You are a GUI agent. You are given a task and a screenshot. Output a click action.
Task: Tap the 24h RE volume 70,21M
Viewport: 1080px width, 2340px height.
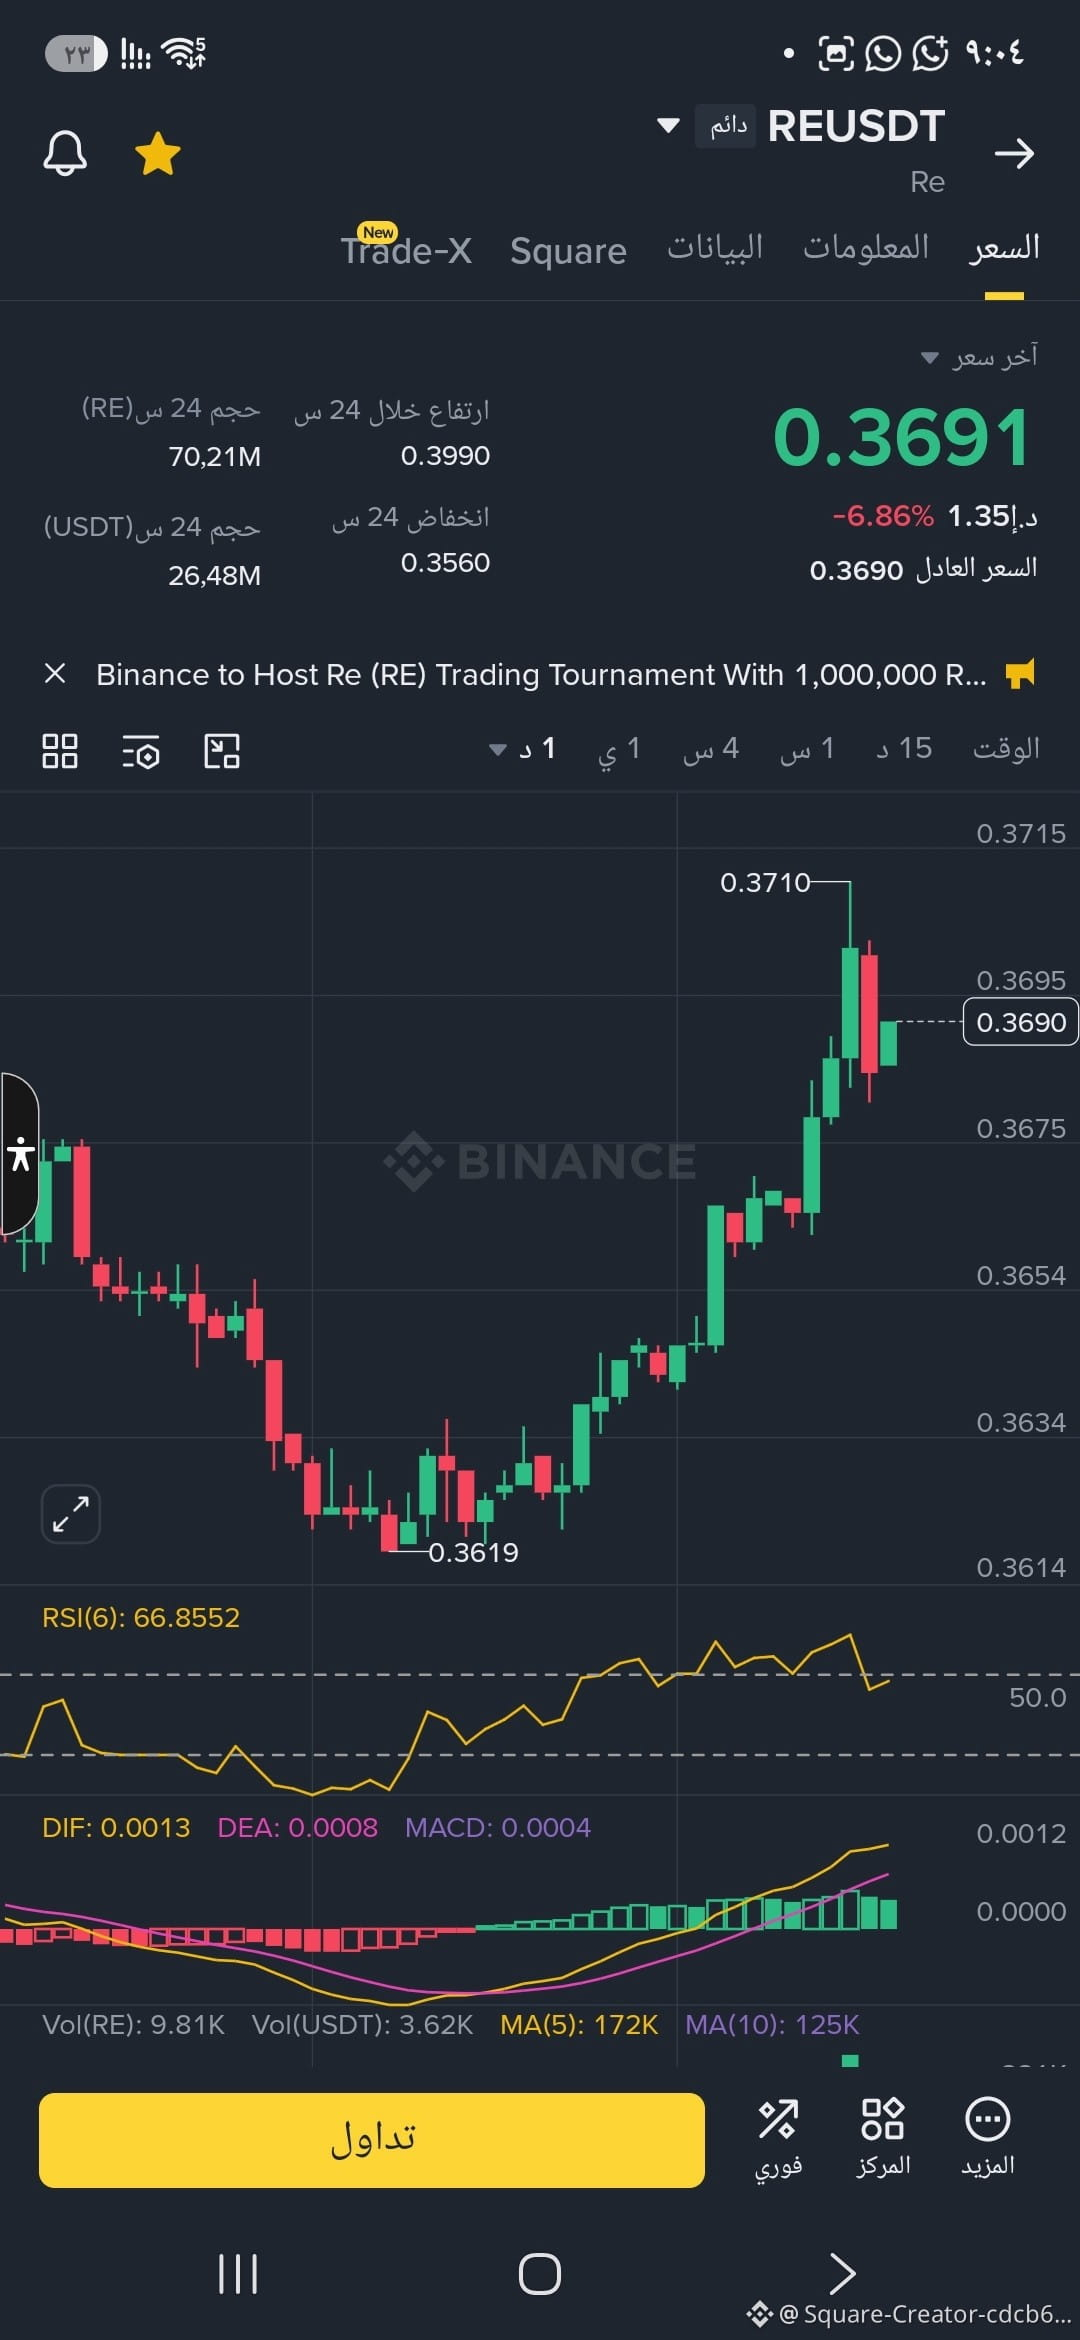pos(215,457)
